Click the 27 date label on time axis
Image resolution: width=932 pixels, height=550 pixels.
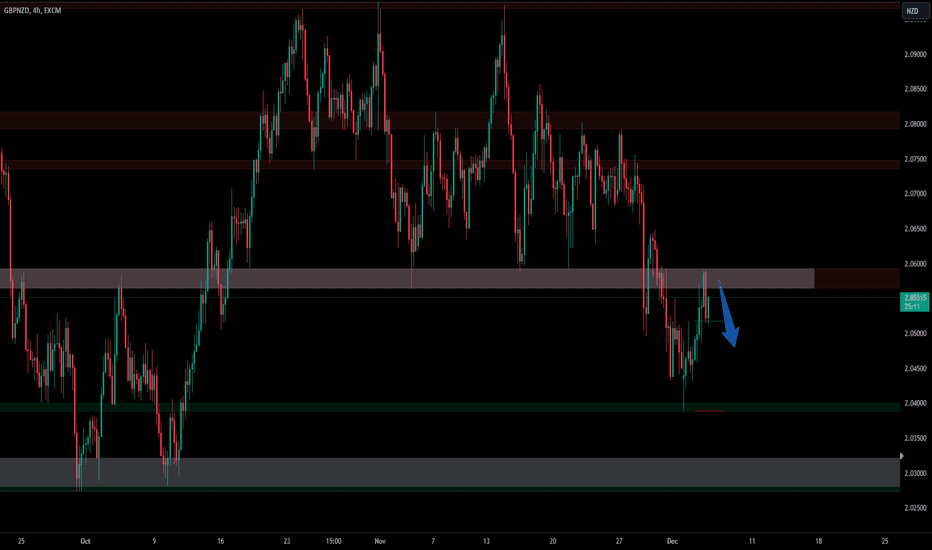click(619, 541)
